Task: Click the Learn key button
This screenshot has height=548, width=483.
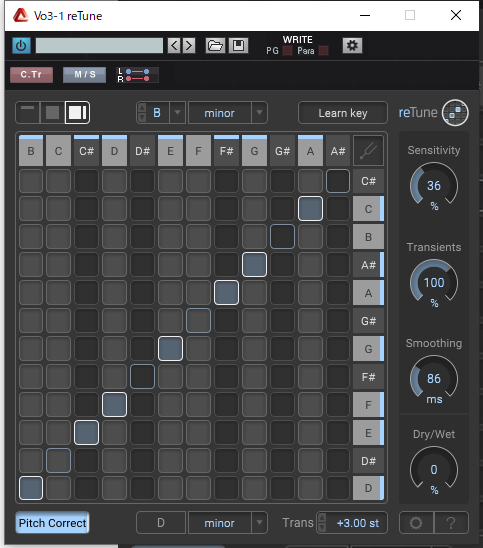Action: point(343,113)
